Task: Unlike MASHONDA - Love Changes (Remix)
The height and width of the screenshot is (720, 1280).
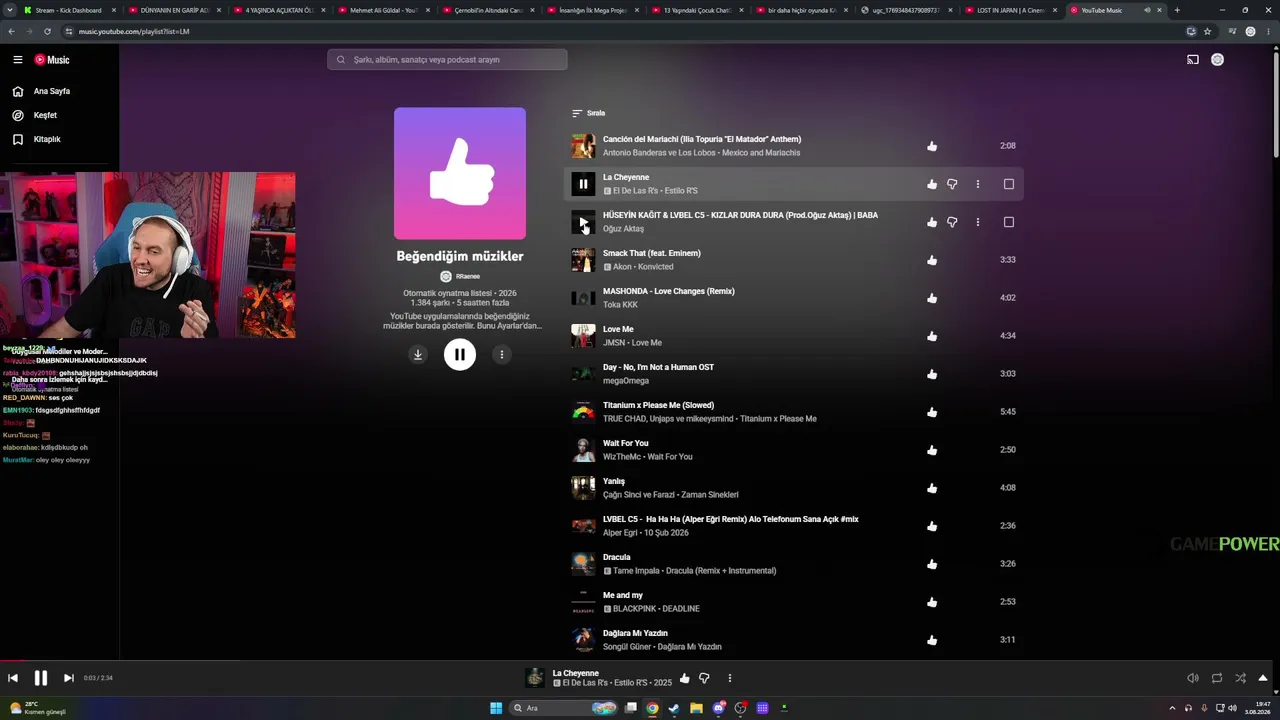Action: coord(932,298)
